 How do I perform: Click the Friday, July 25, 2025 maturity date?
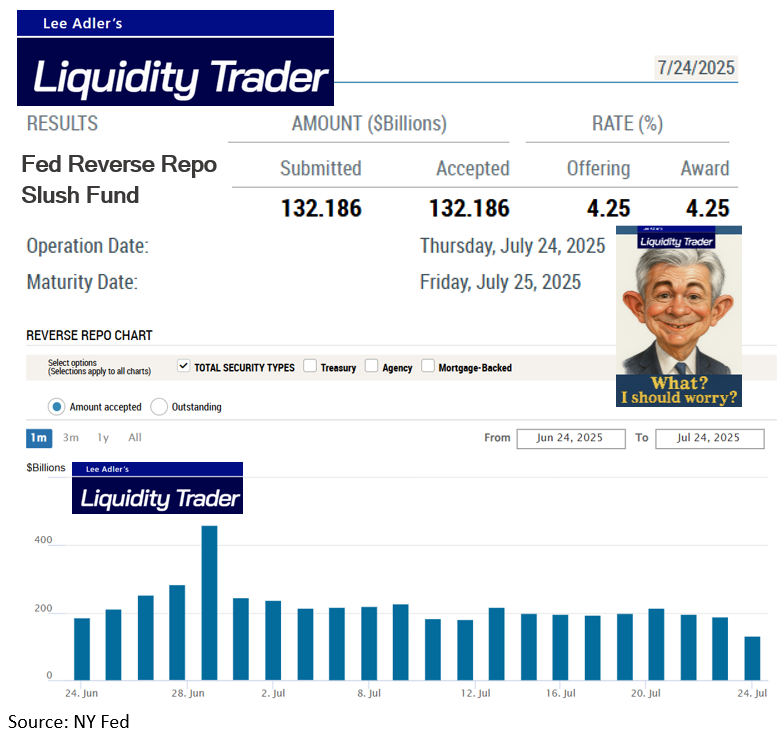500,282
